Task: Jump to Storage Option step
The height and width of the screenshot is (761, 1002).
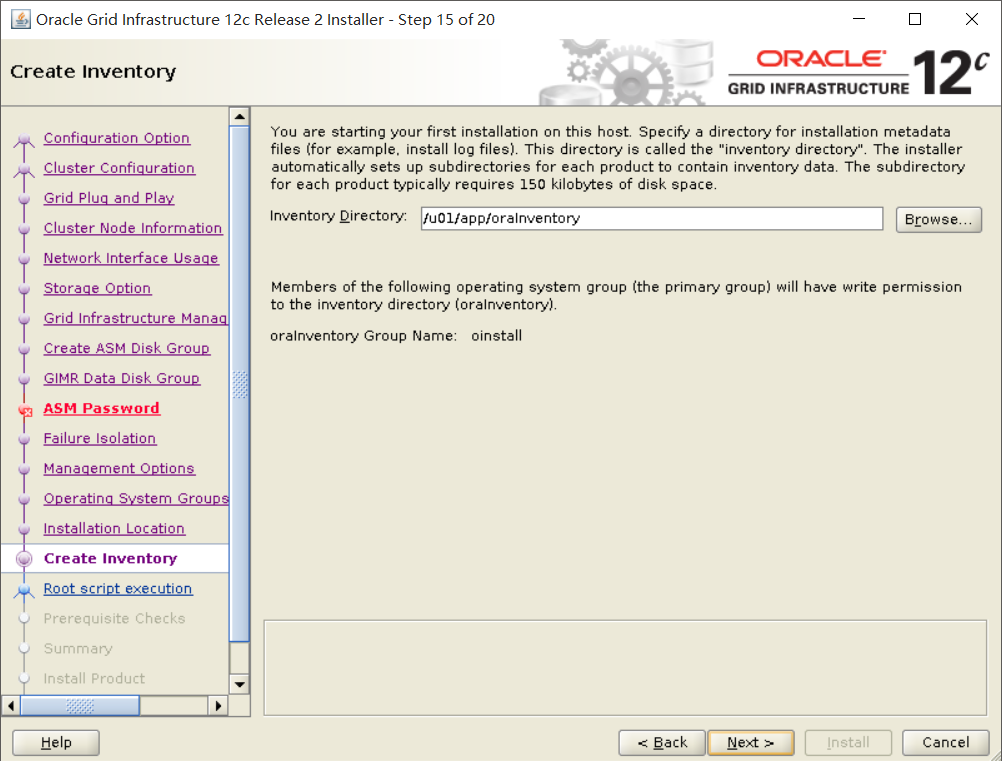Action: click(96, 288)
